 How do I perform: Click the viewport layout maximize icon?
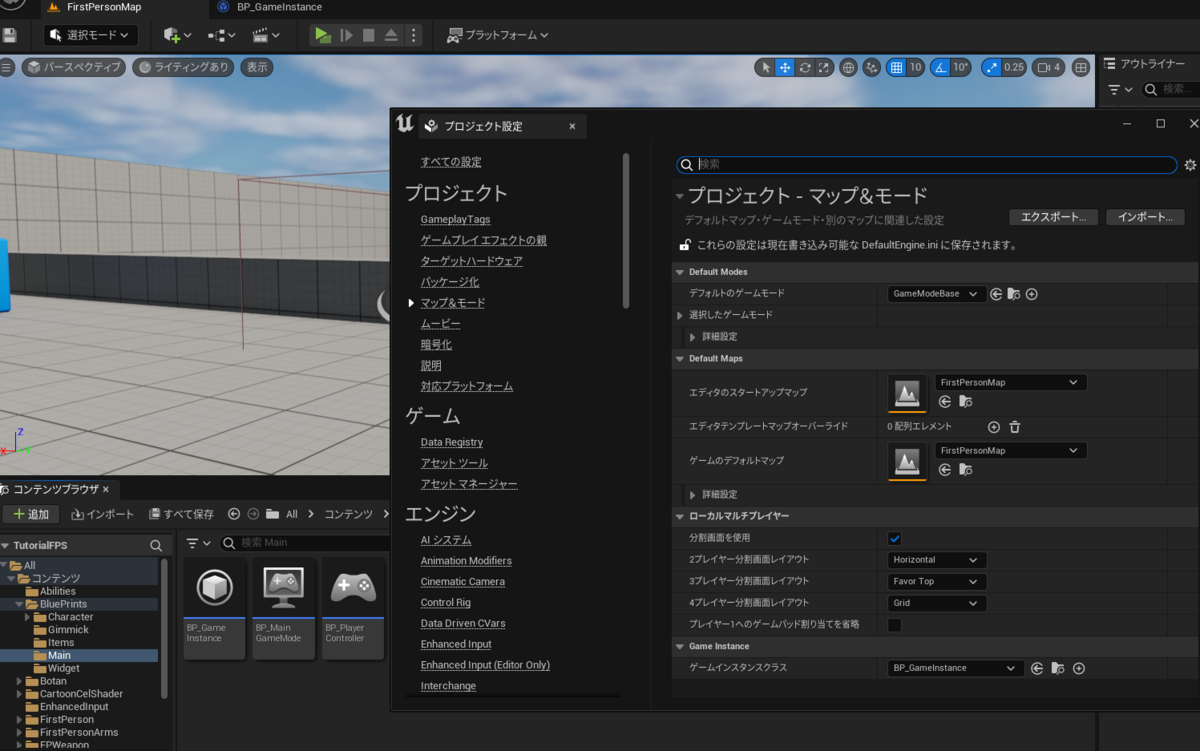(1080, 67)
